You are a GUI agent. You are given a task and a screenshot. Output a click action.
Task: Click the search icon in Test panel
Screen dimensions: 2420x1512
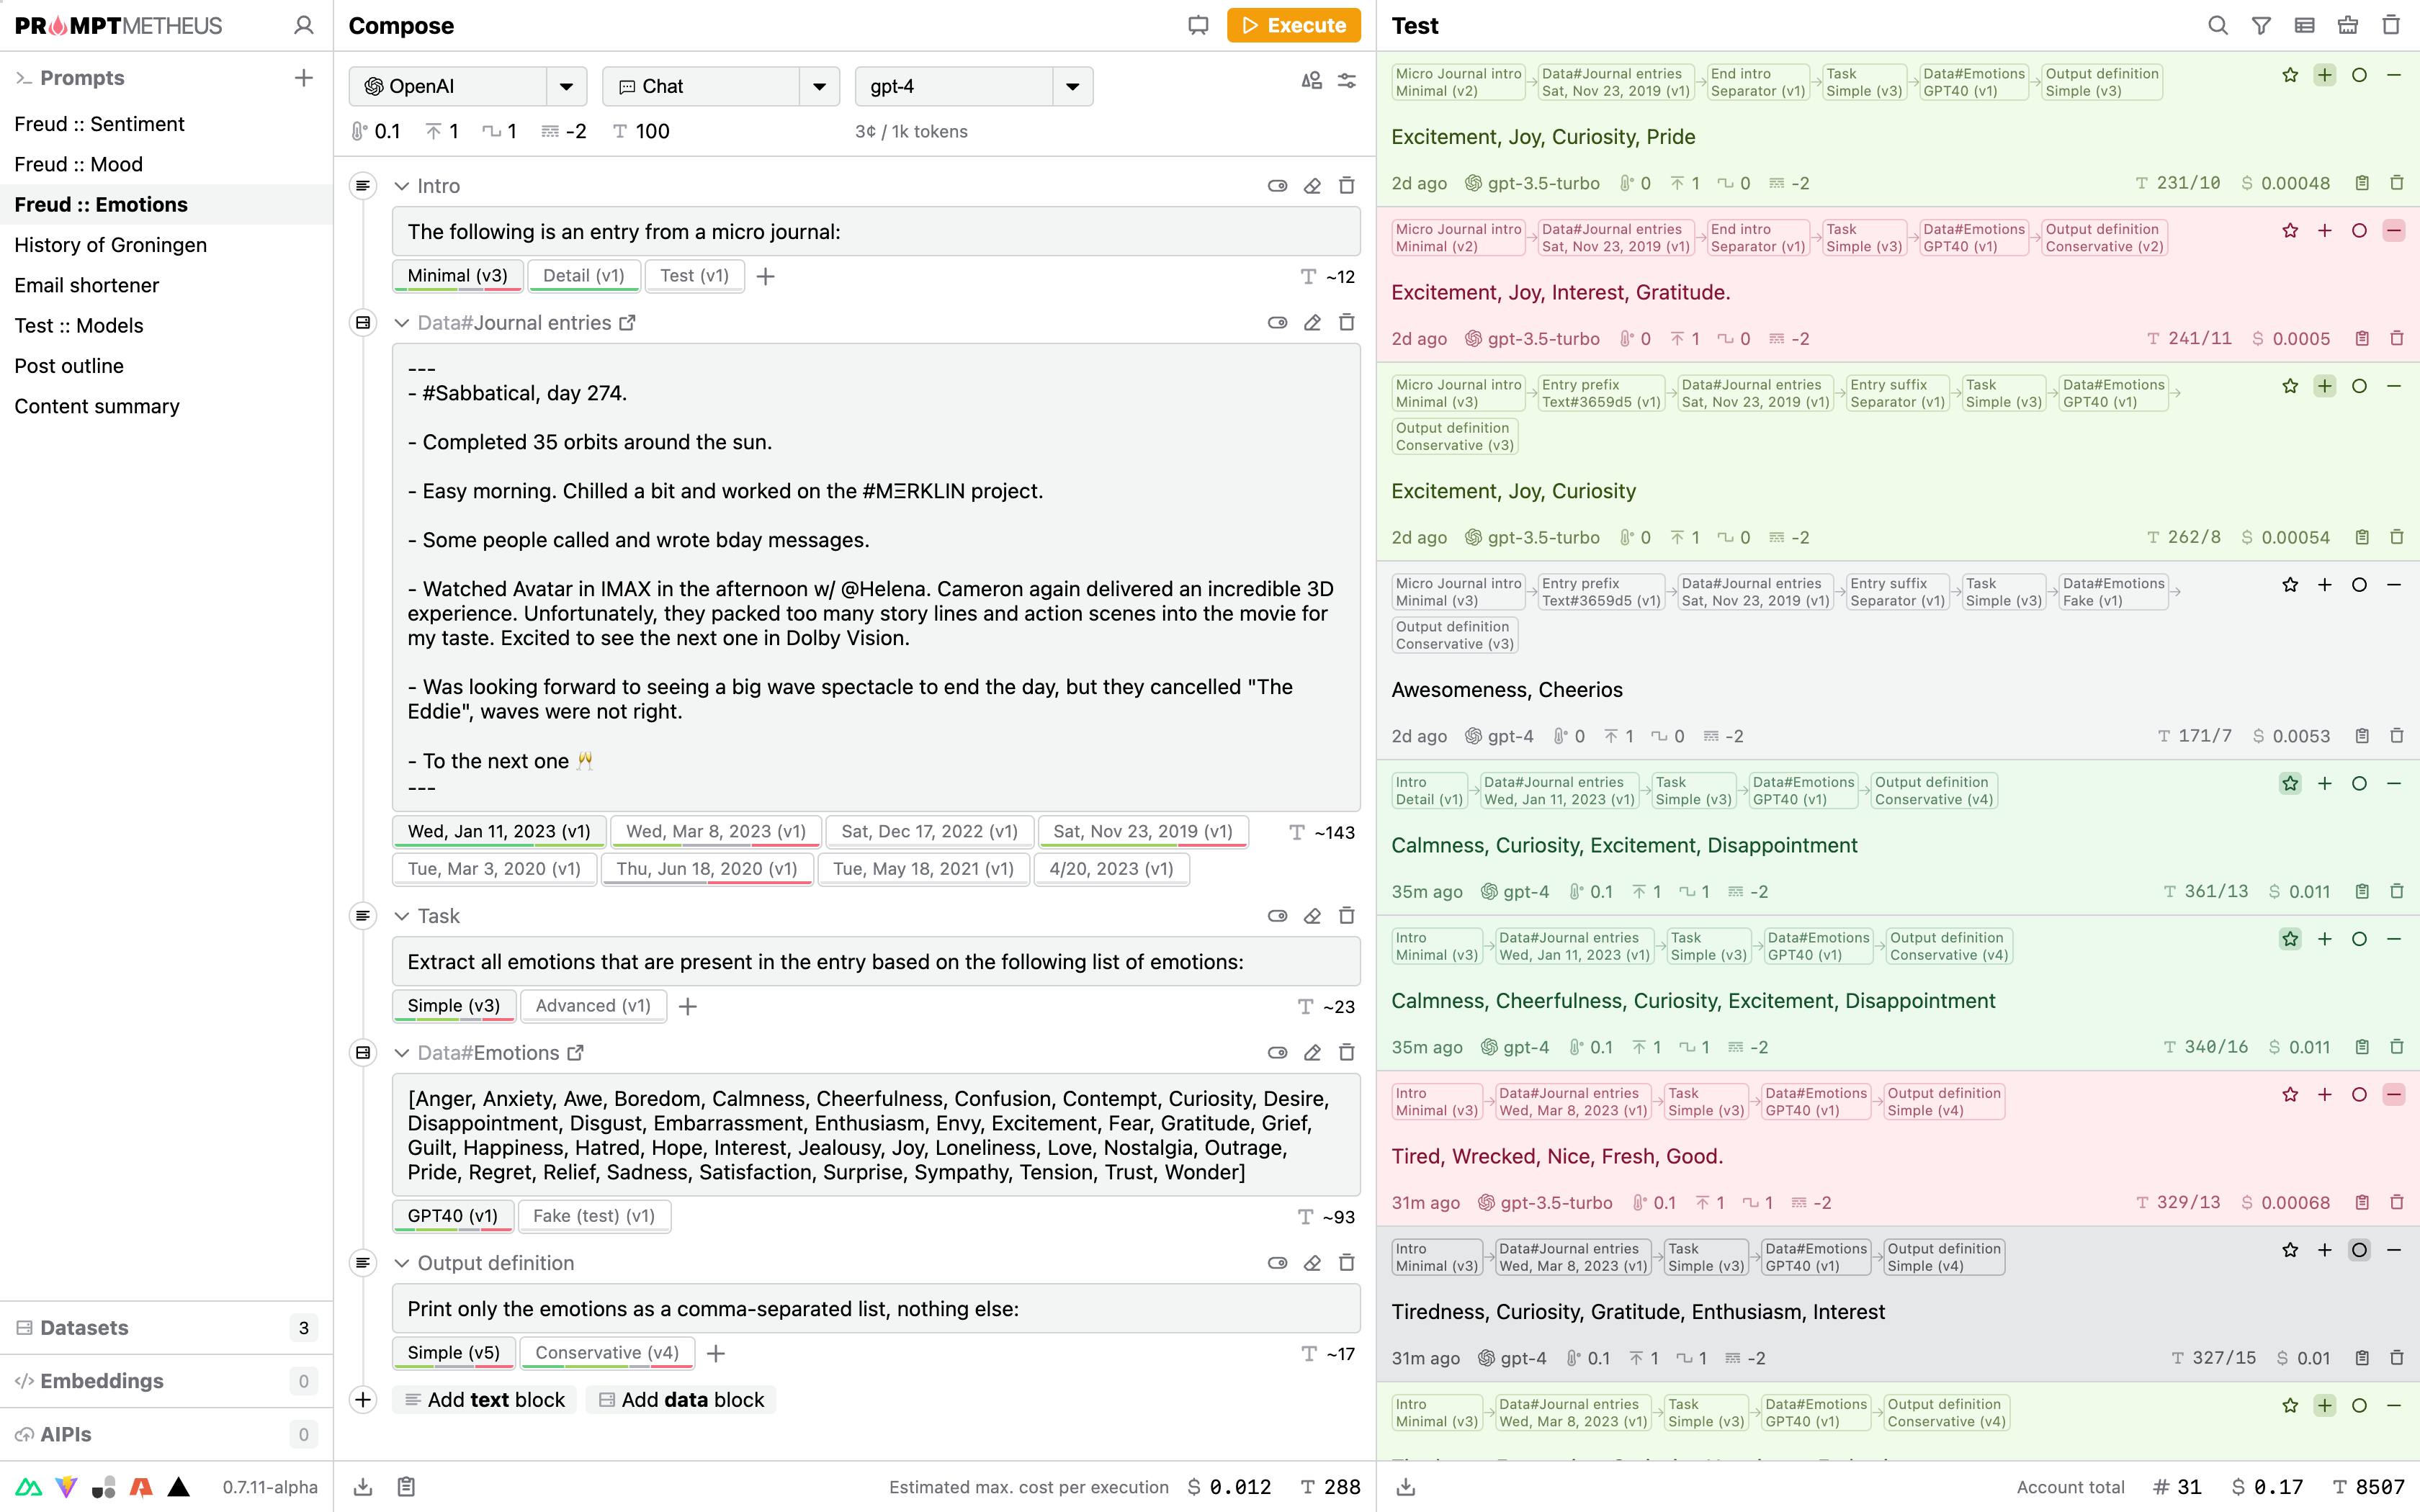click(x=2217, y=26)
